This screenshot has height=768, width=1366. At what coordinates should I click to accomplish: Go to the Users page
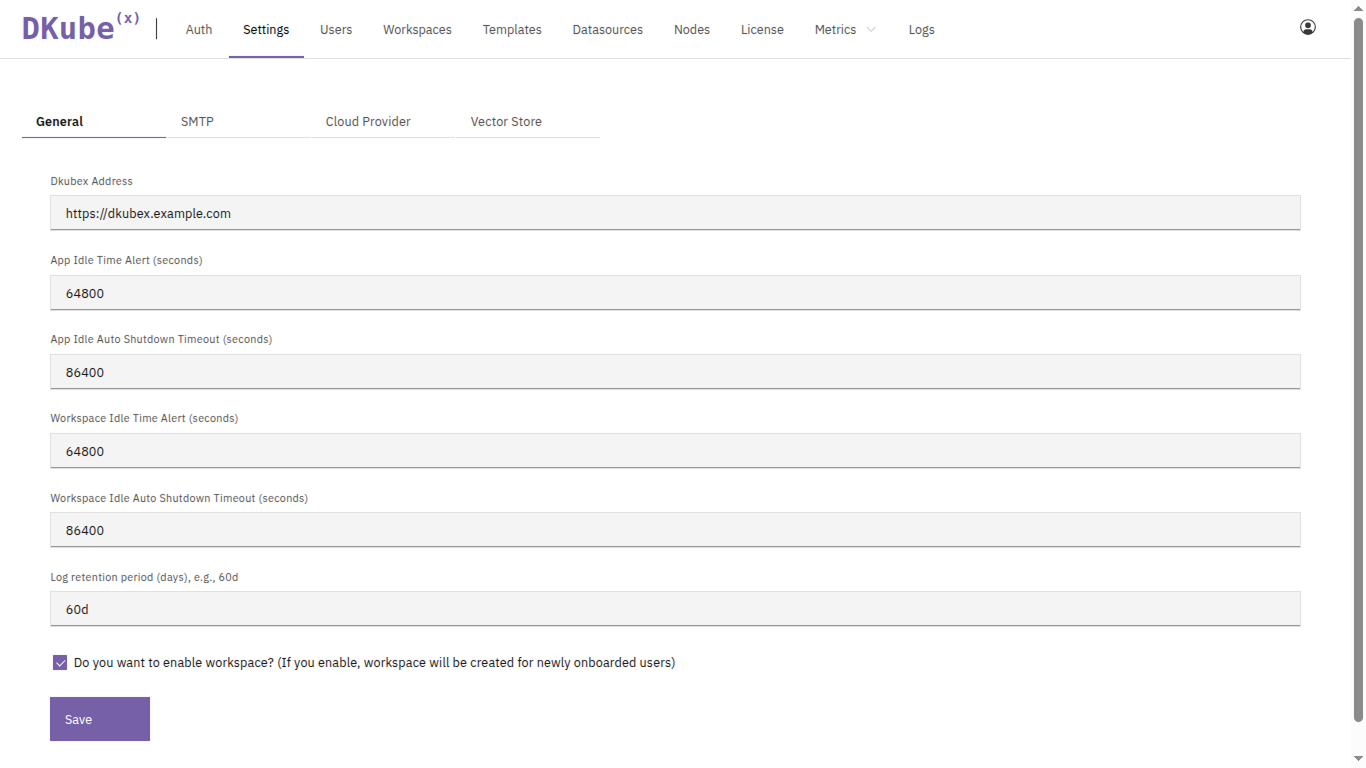[x=336, y=30]
